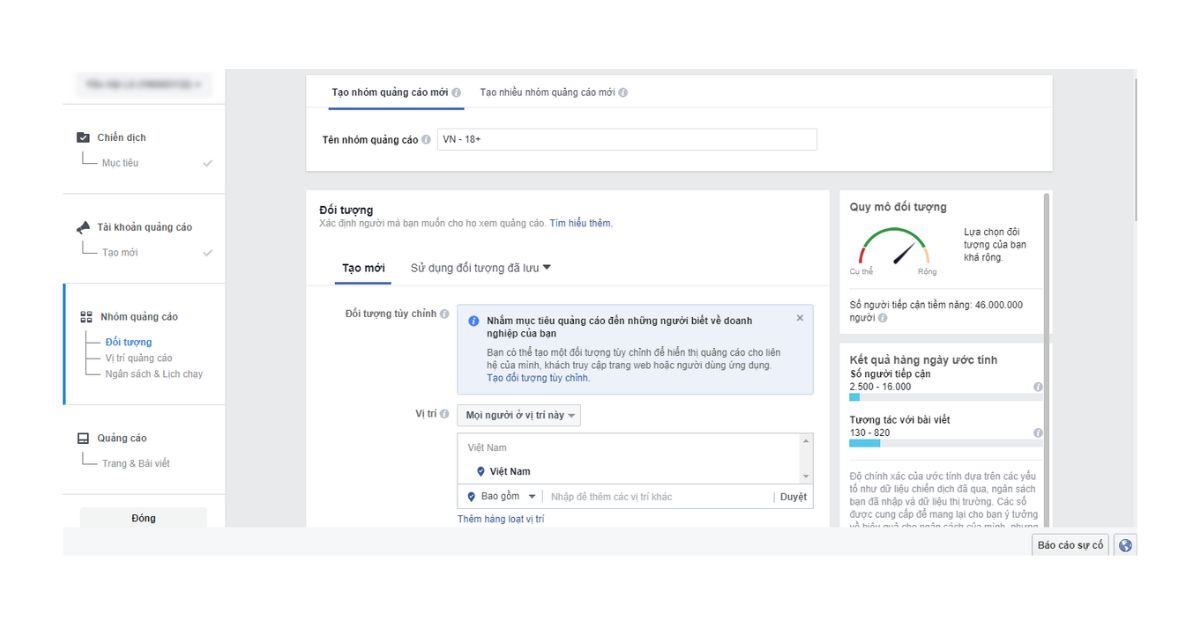
Task: Click info icon for Tương tác với bài viết
Action: 1037,433
